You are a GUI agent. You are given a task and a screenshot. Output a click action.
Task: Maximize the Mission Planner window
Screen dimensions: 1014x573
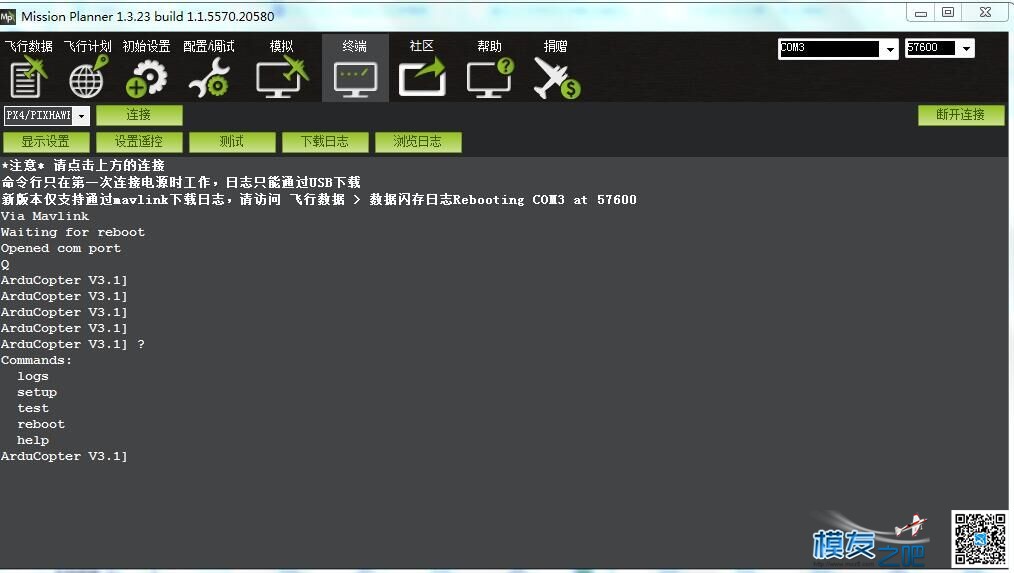(948, 13)
